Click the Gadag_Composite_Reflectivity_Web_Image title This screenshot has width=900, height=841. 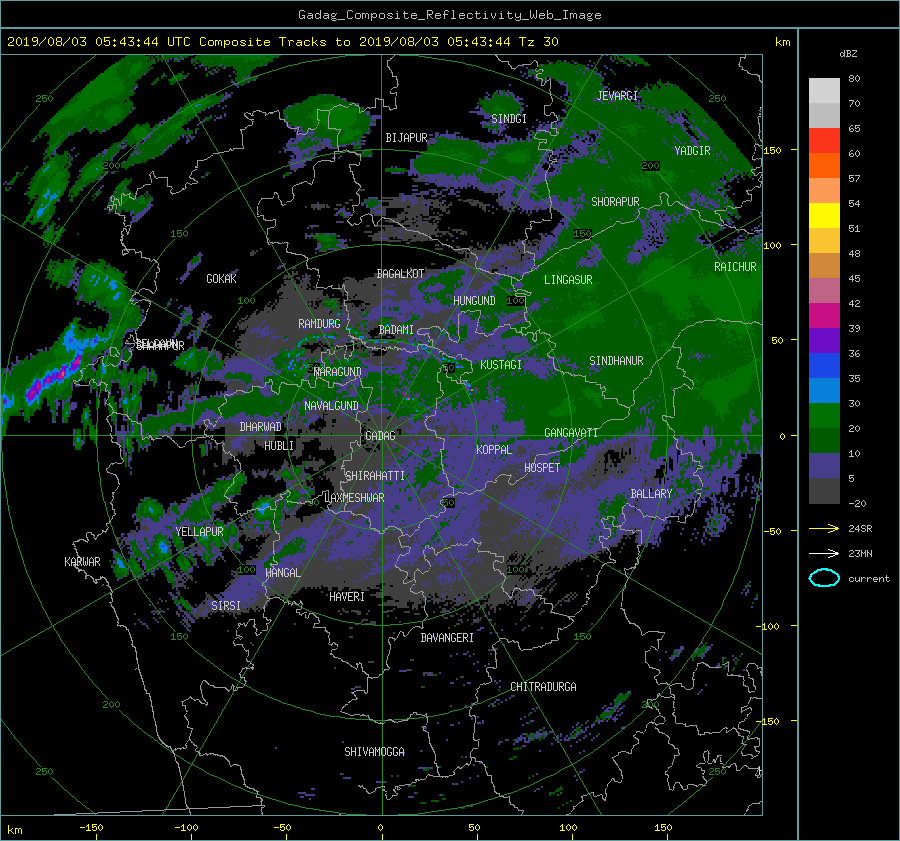pyautogui.click(x=449, y=15)
